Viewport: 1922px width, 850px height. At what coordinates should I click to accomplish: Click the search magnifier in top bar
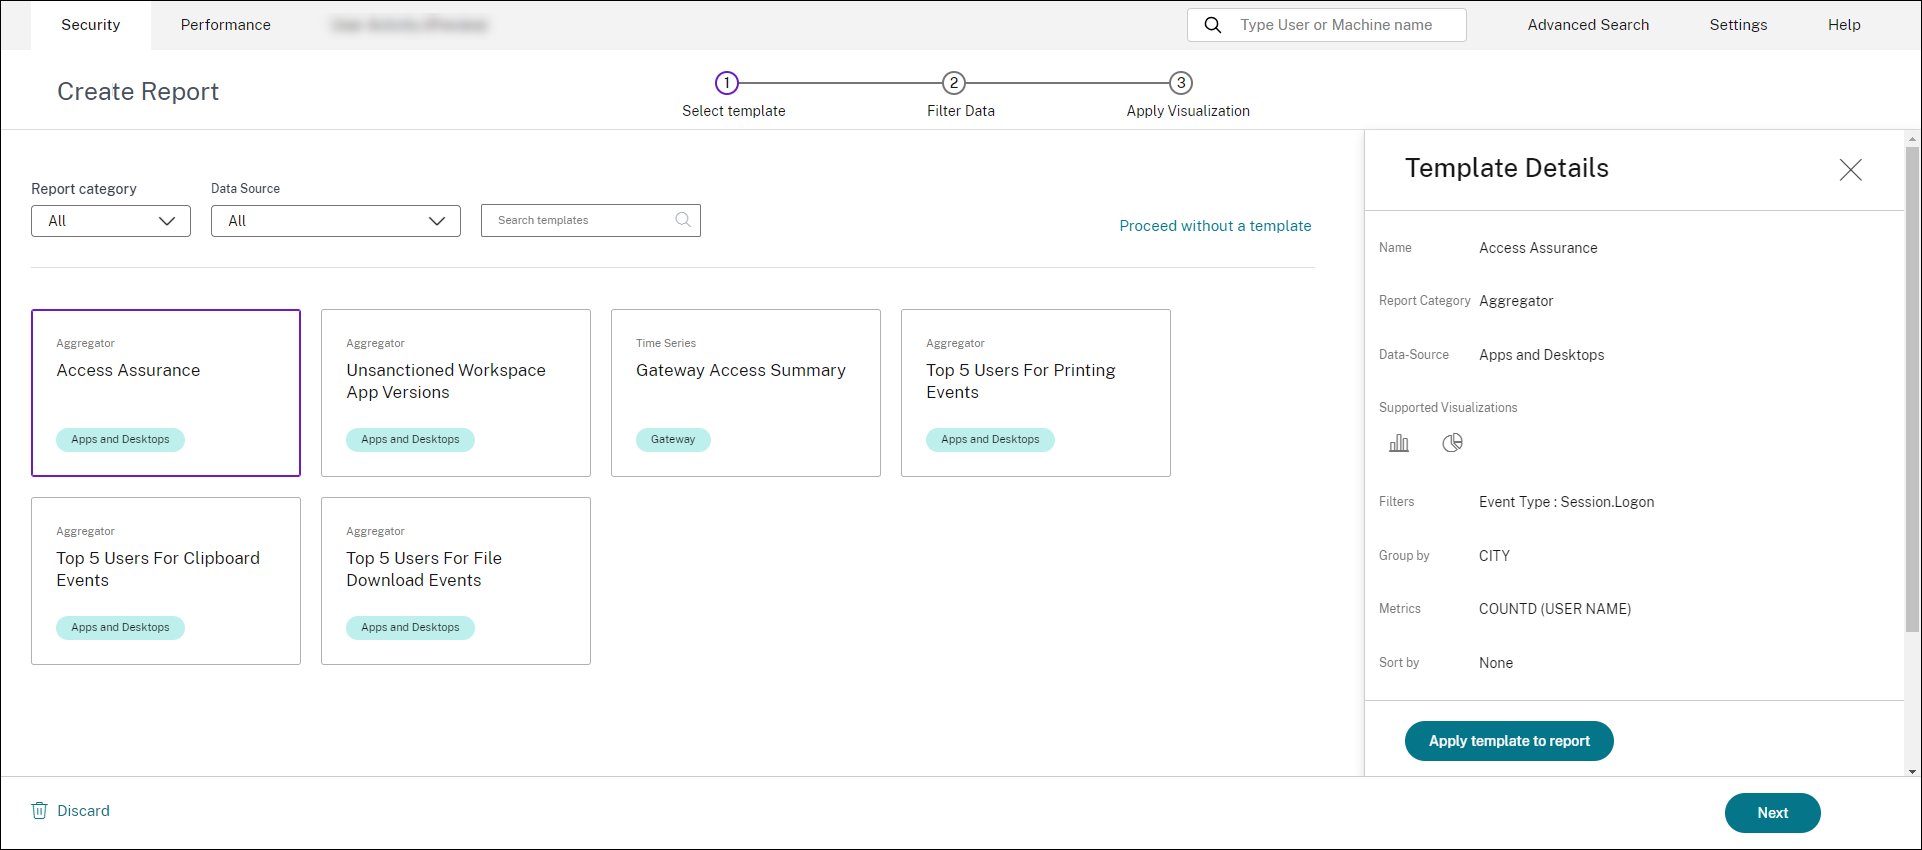[1212, 25]
